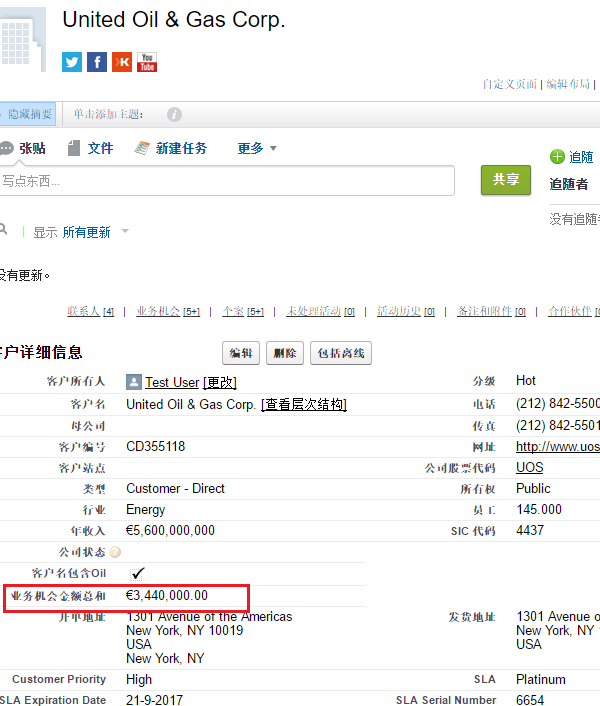Open the Twitter social profile icon
Viewport: 600px width, 706px height.
click(72, 62)
